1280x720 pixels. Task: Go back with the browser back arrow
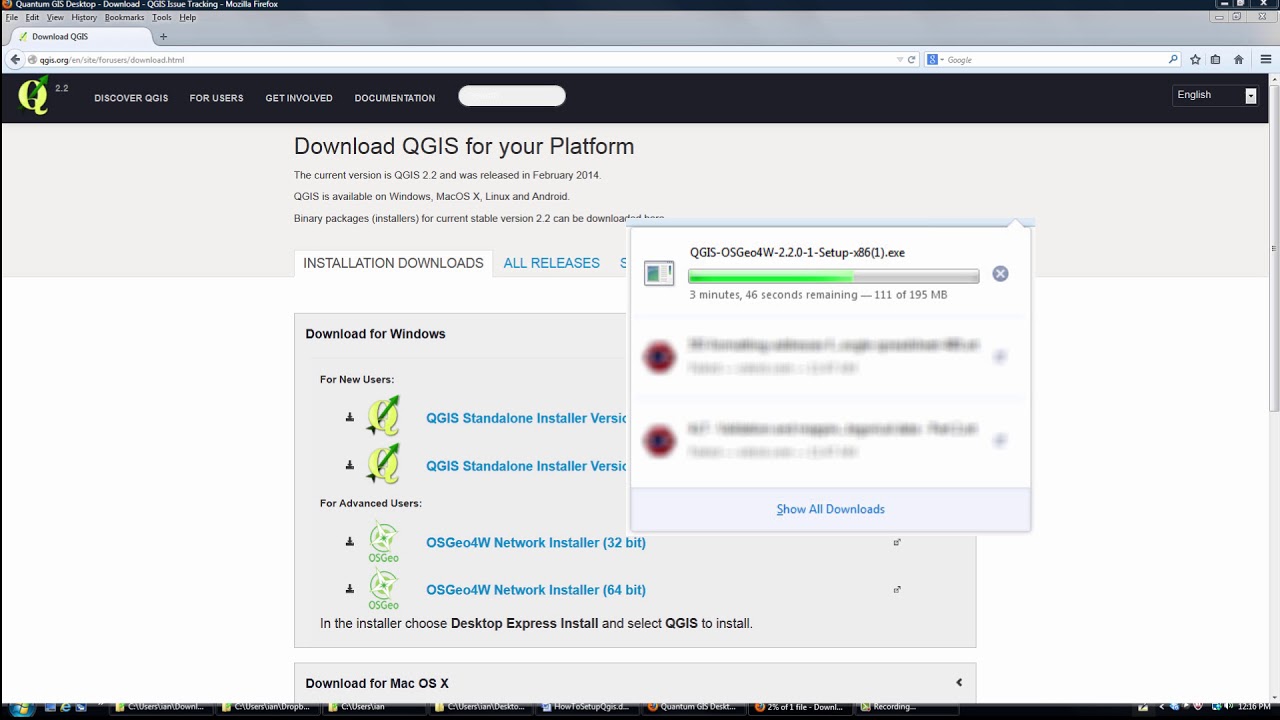(15, 60)
